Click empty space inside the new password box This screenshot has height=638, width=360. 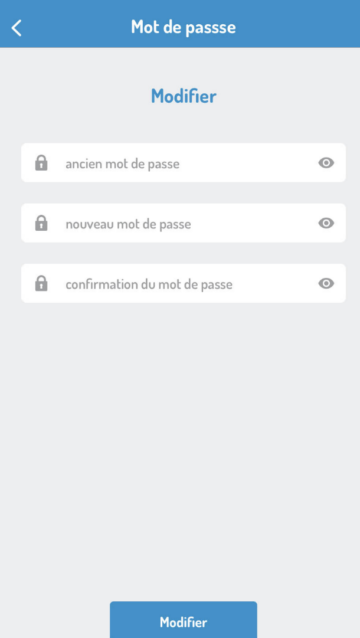pyautogui.click(x=254, y=223)
